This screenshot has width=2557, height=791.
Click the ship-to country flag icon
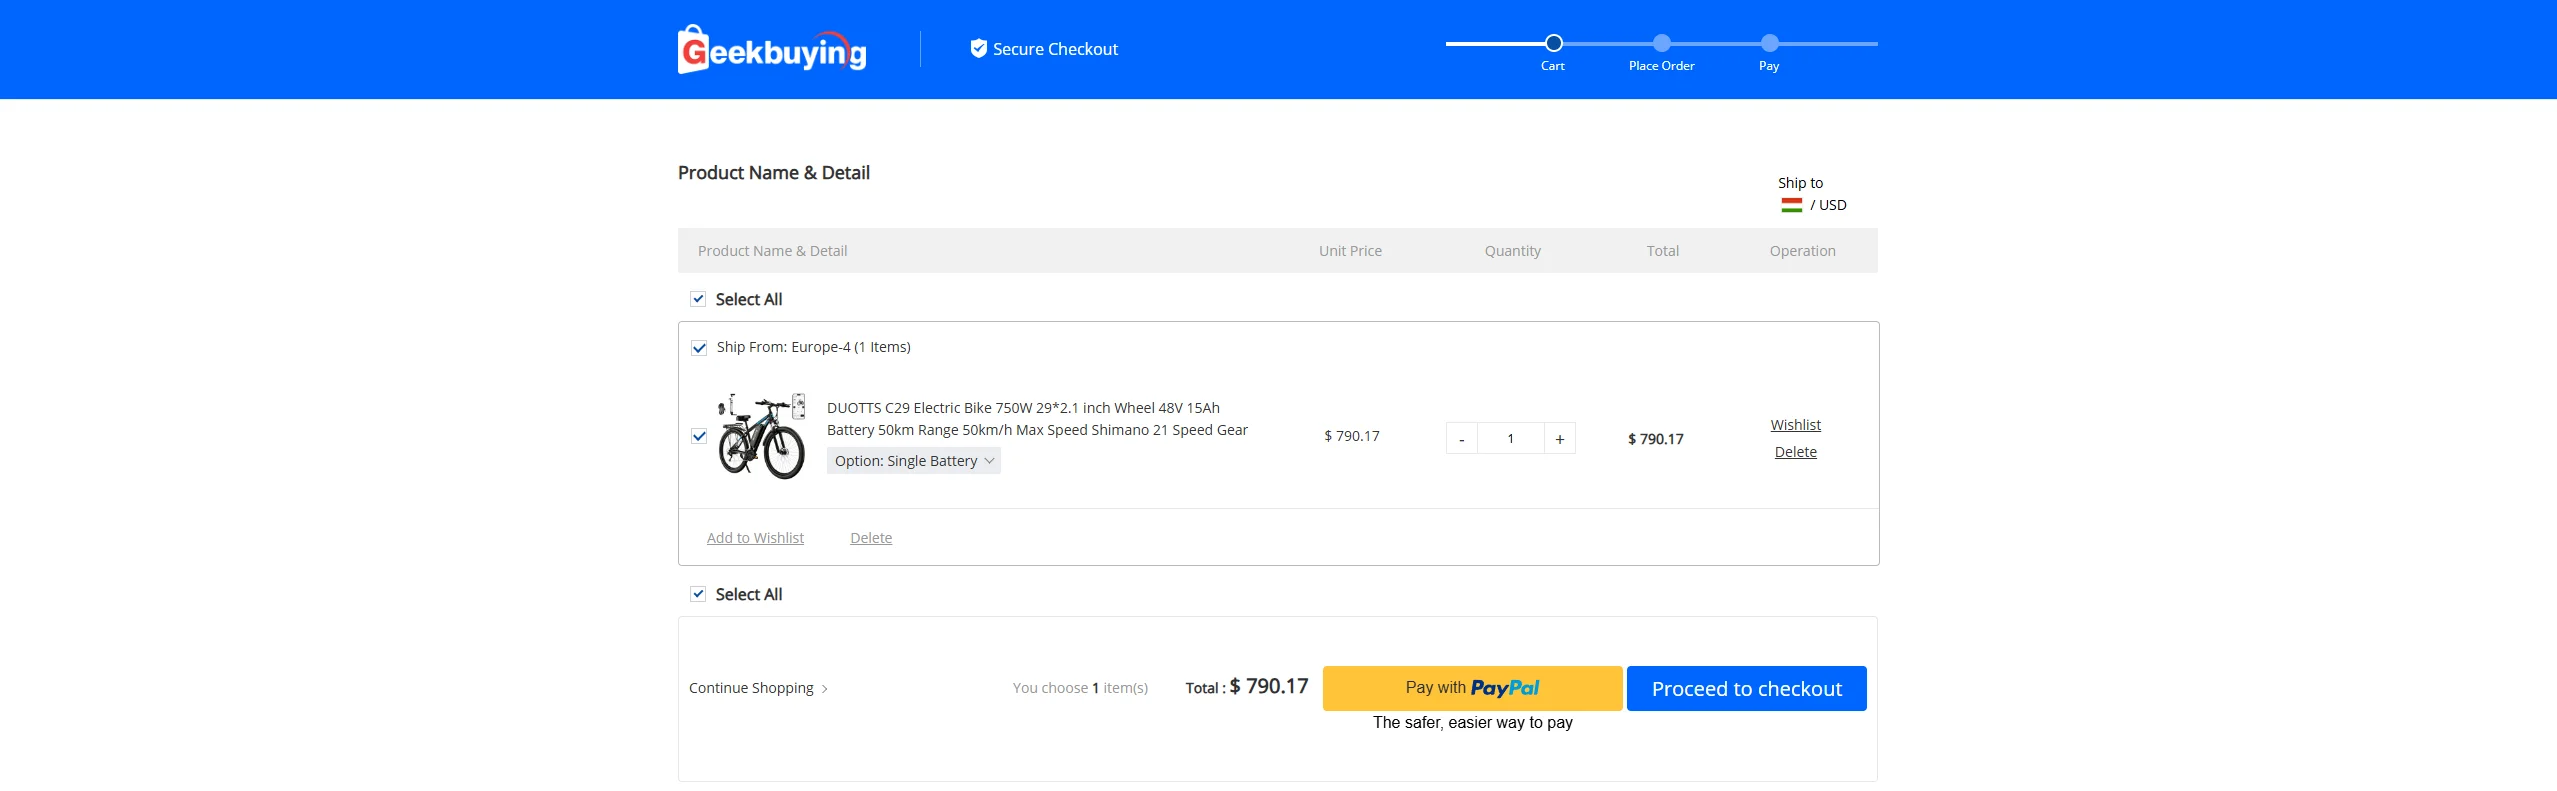[x=1791, y=205]
